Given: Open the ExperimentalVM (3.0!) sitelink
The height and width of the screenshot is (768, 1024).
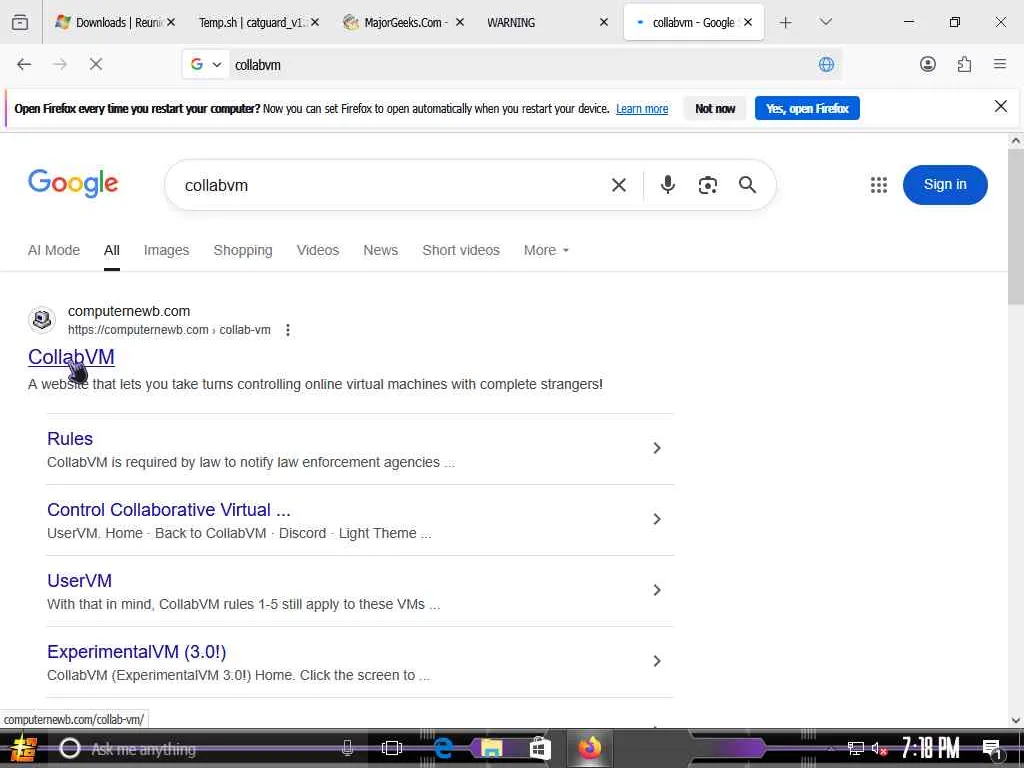Looking at the screenshot, I should [x=136, y=652].
